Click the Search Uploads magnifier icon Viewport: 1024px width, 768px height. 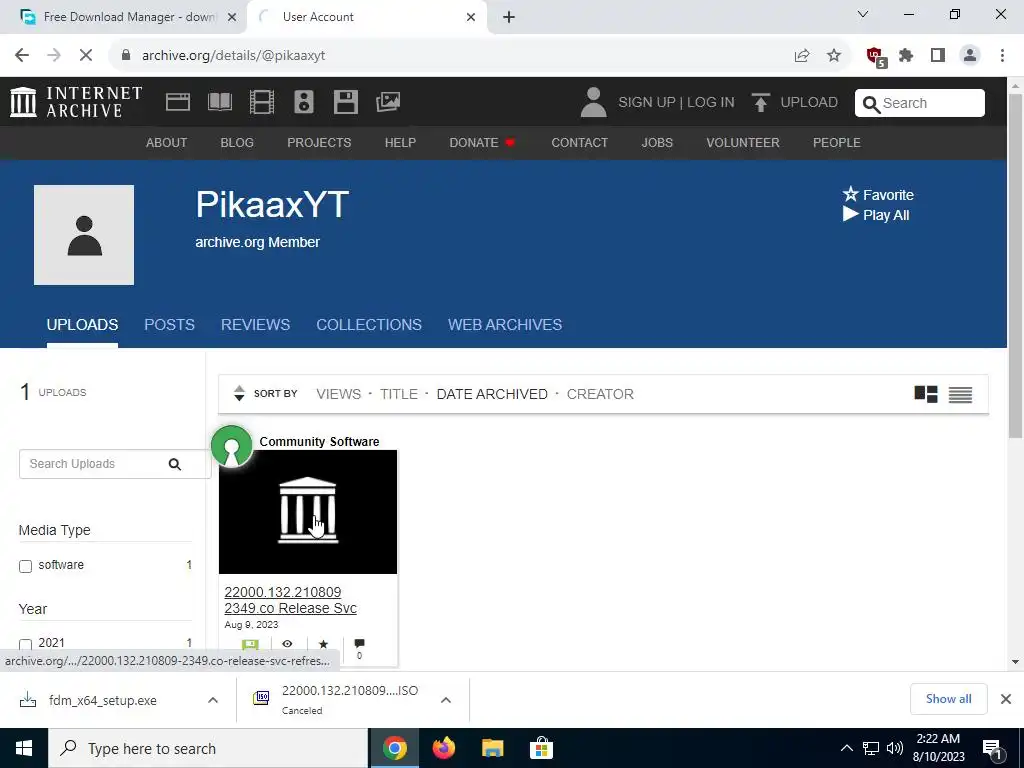pyautogui.click(x=174, y=464)
